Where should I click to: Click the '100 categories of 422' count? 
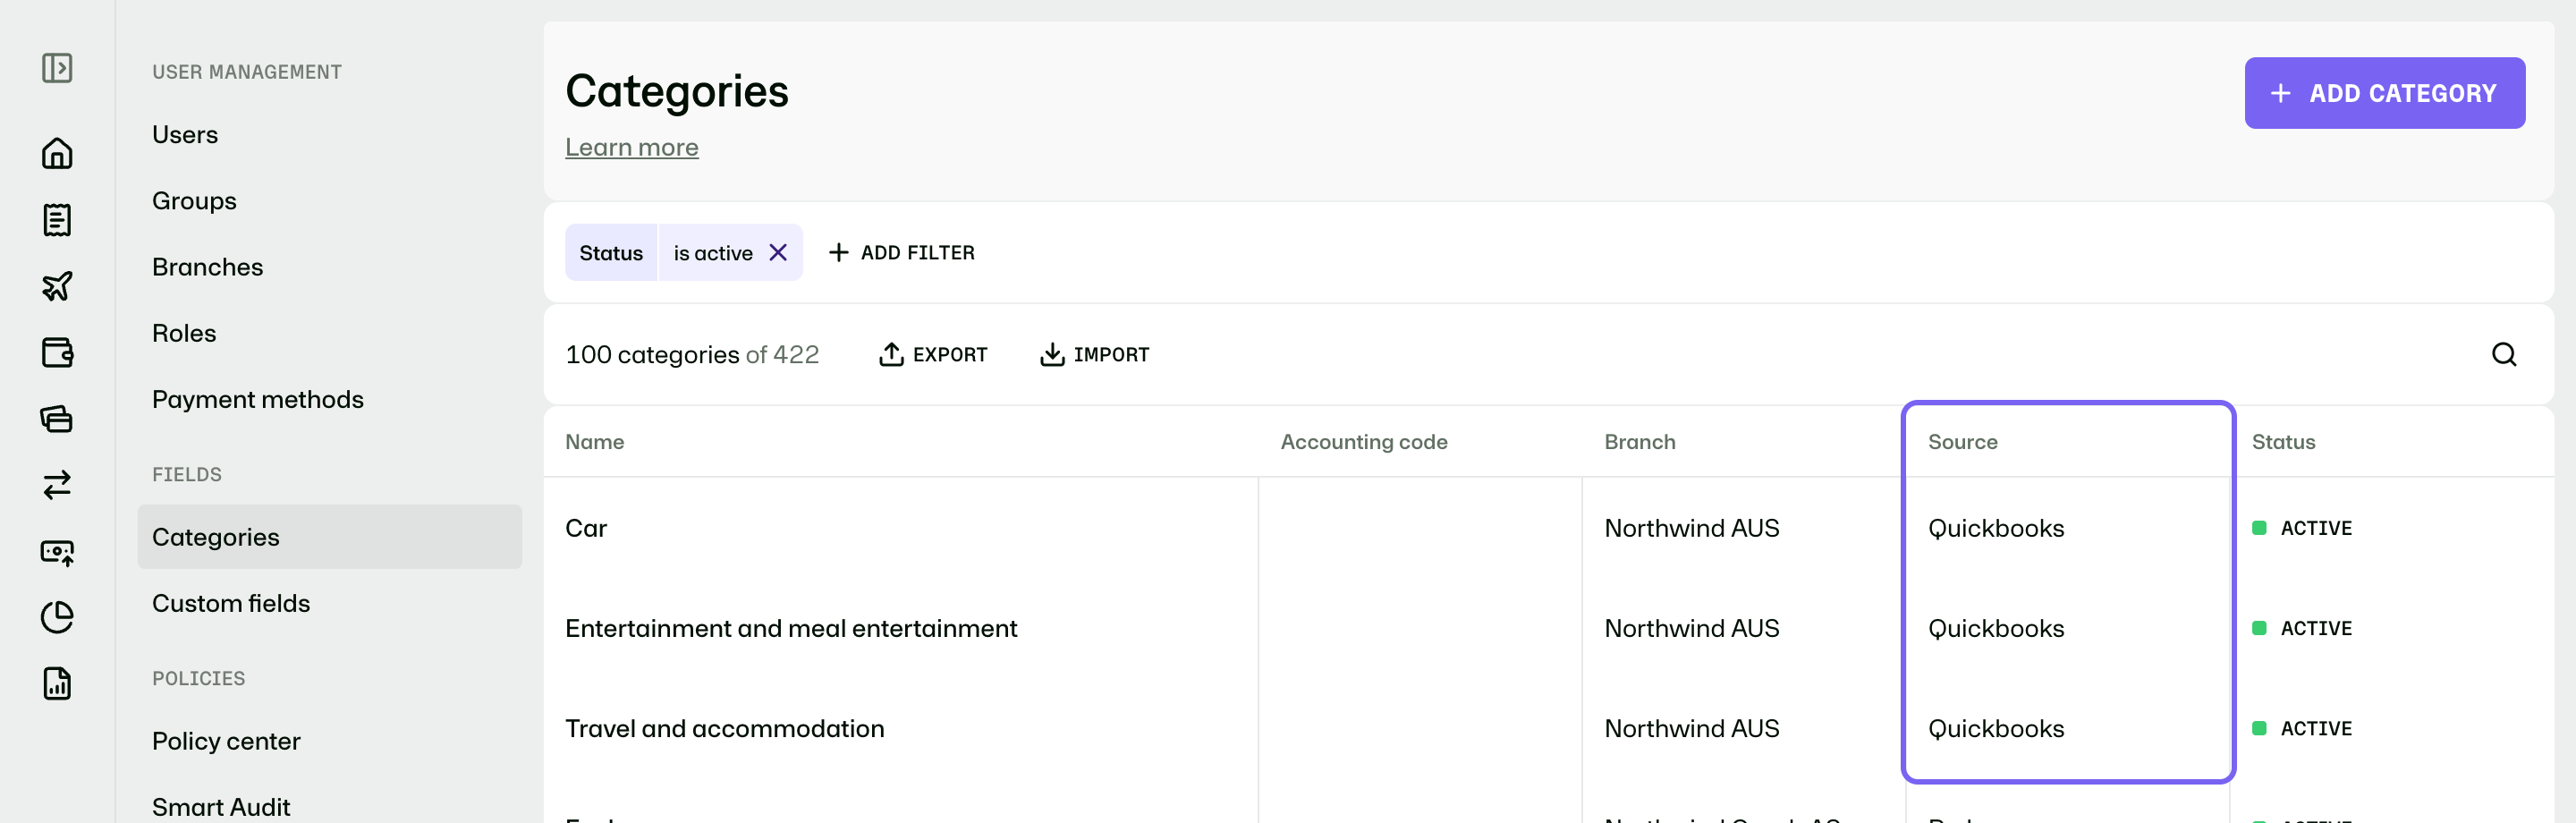(x=691, y=354)
